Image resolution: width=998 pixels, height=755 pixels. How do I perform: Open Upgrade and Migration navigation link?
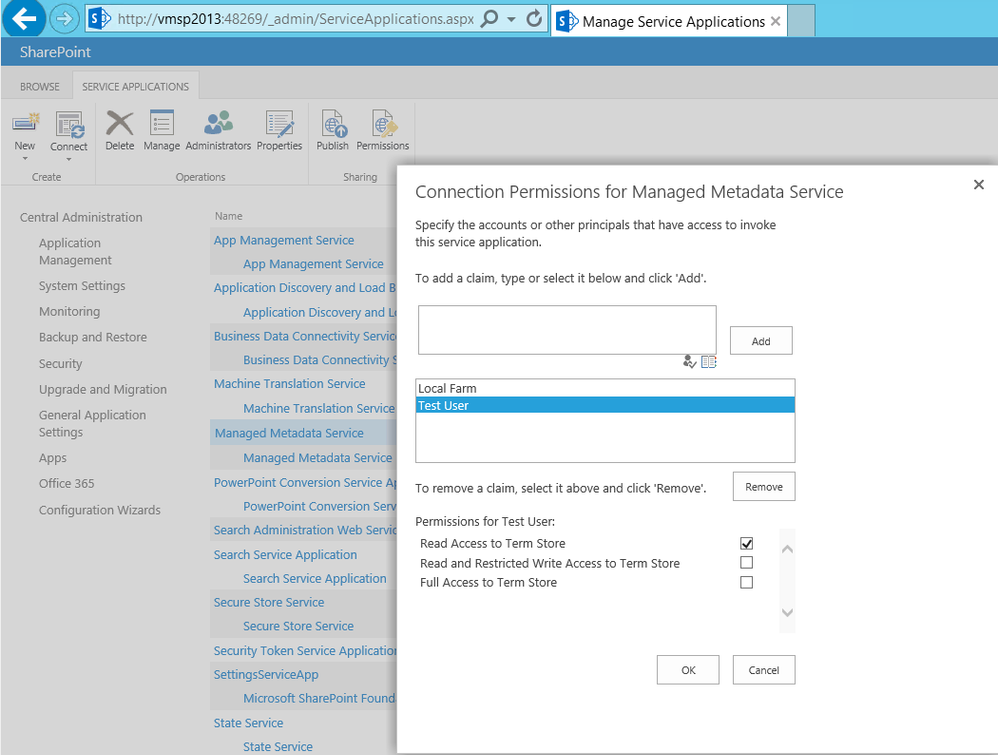pyautogui.click(x=102, y=389)
